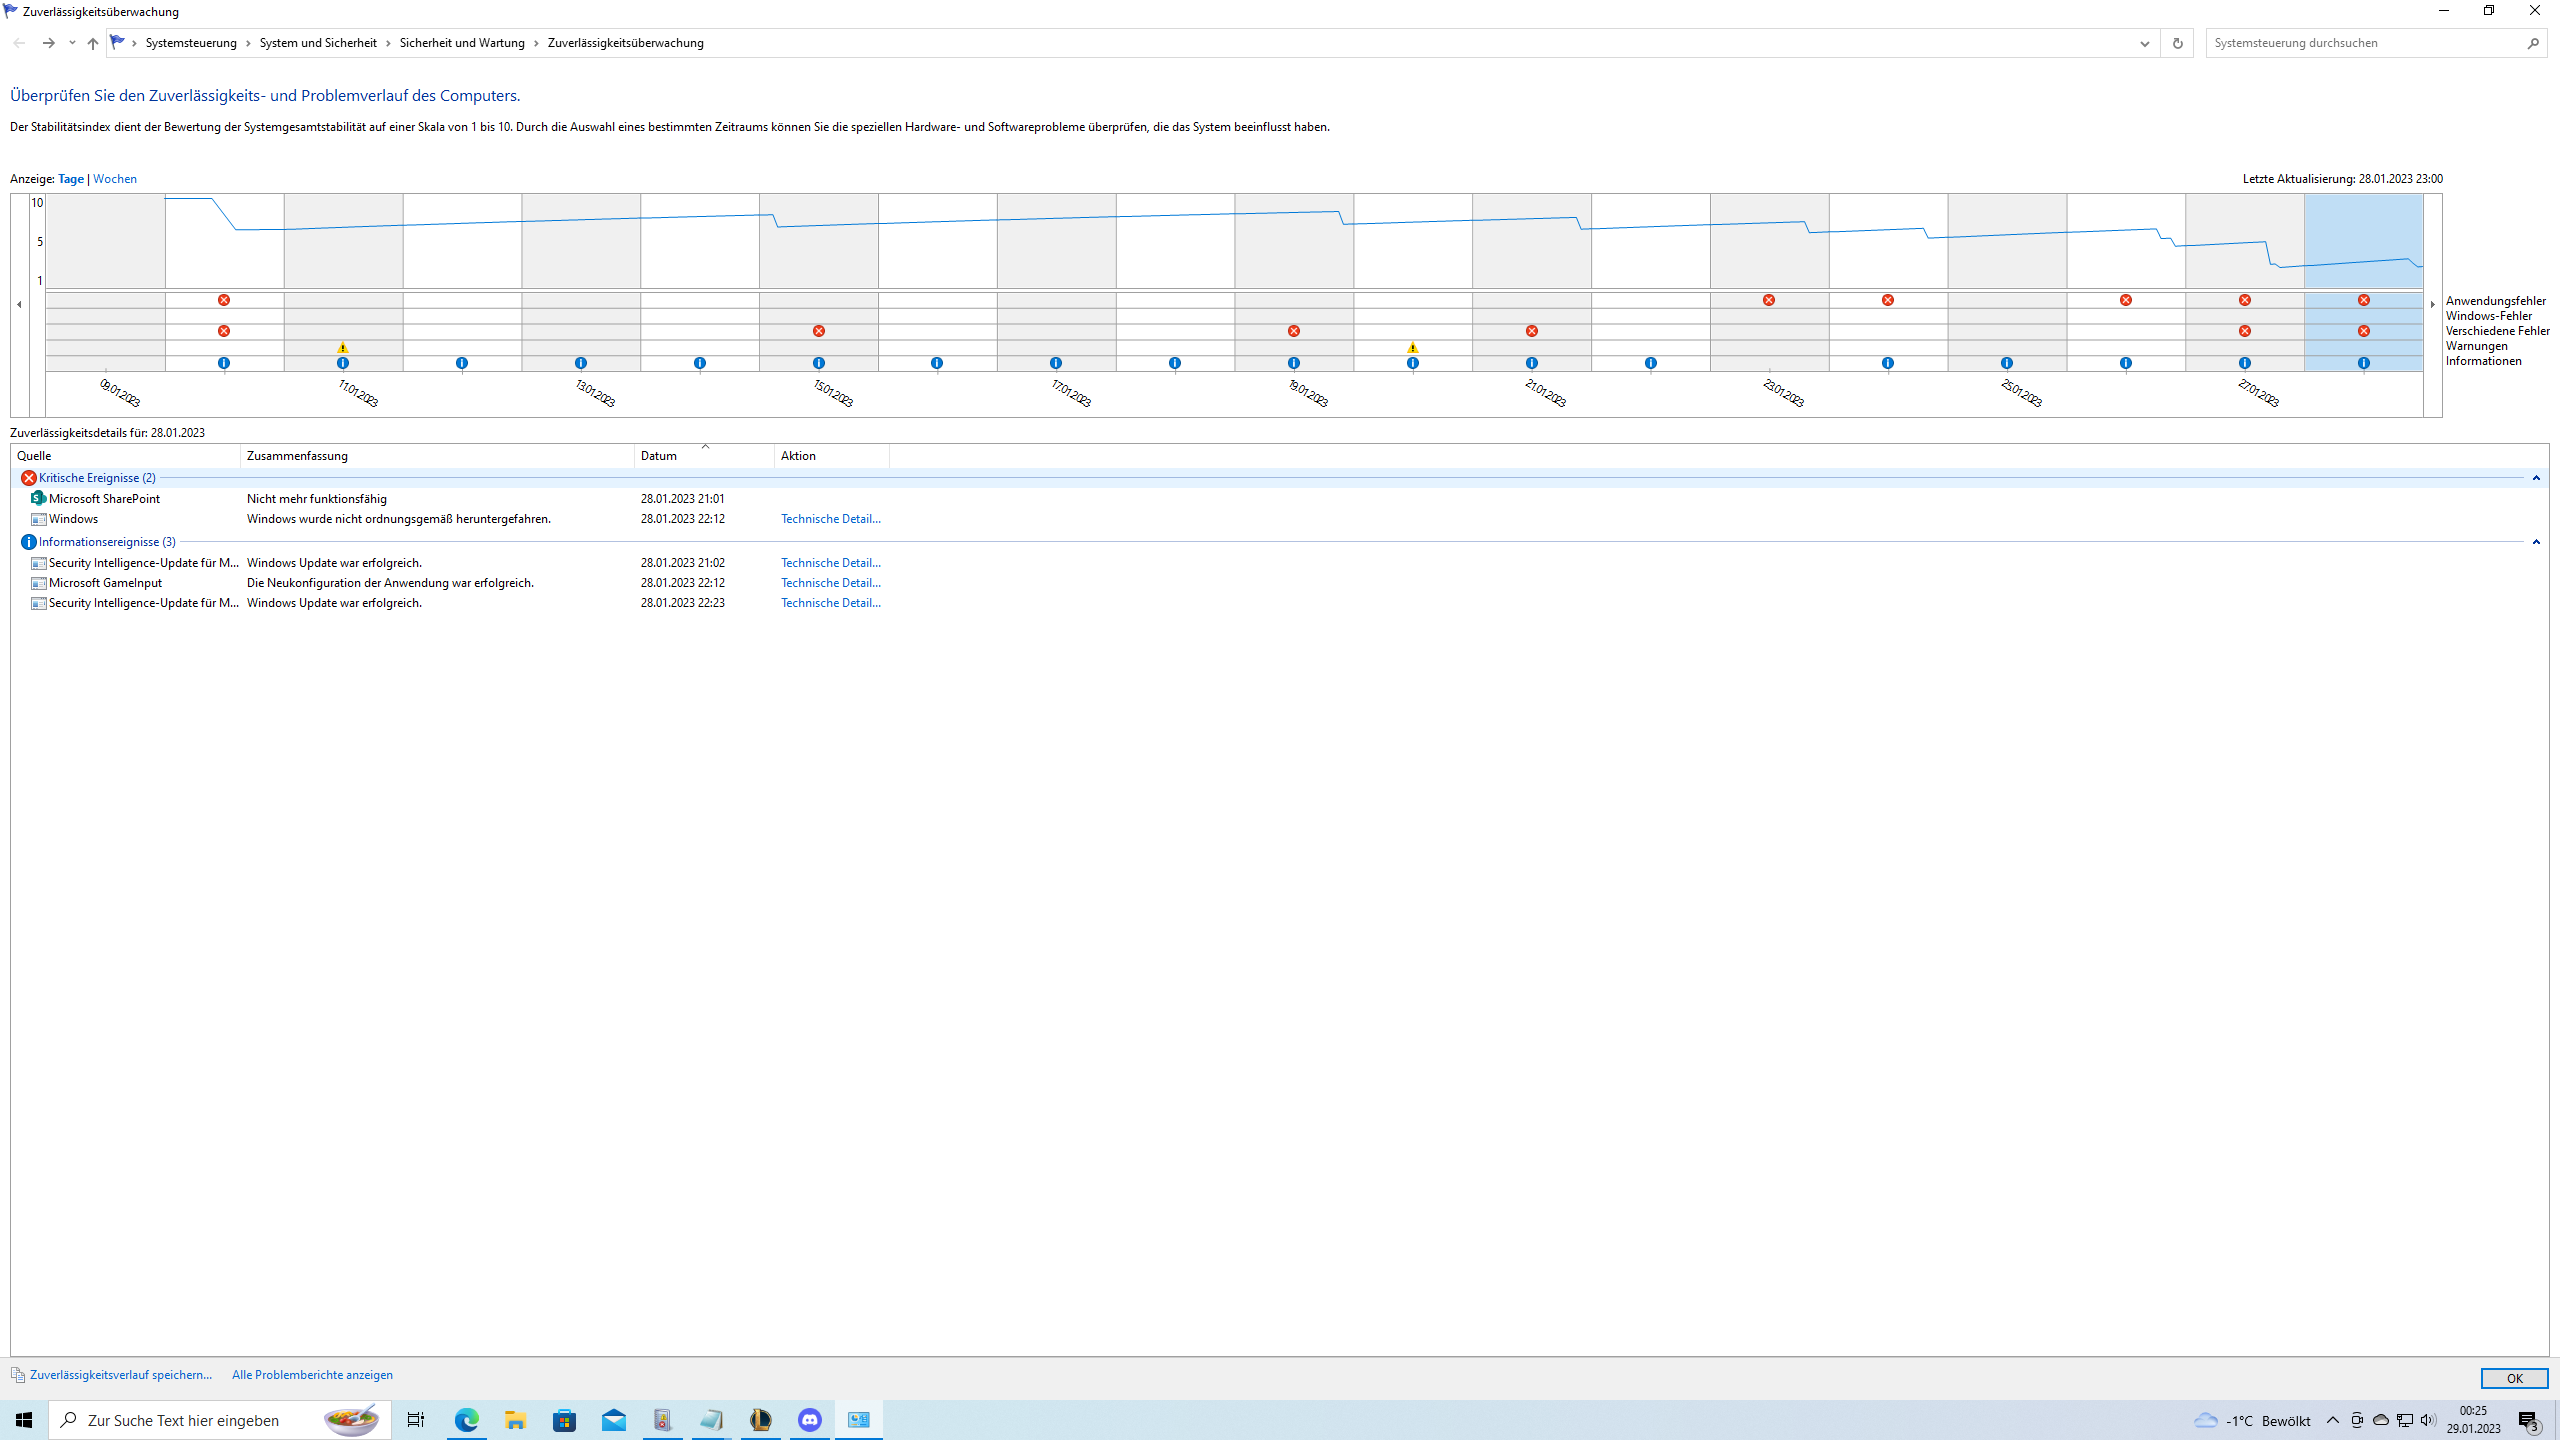The height and width of the screenshot is (1440, 2560).
Task: Click the OK button
Action: [x=2514, y=1378]
